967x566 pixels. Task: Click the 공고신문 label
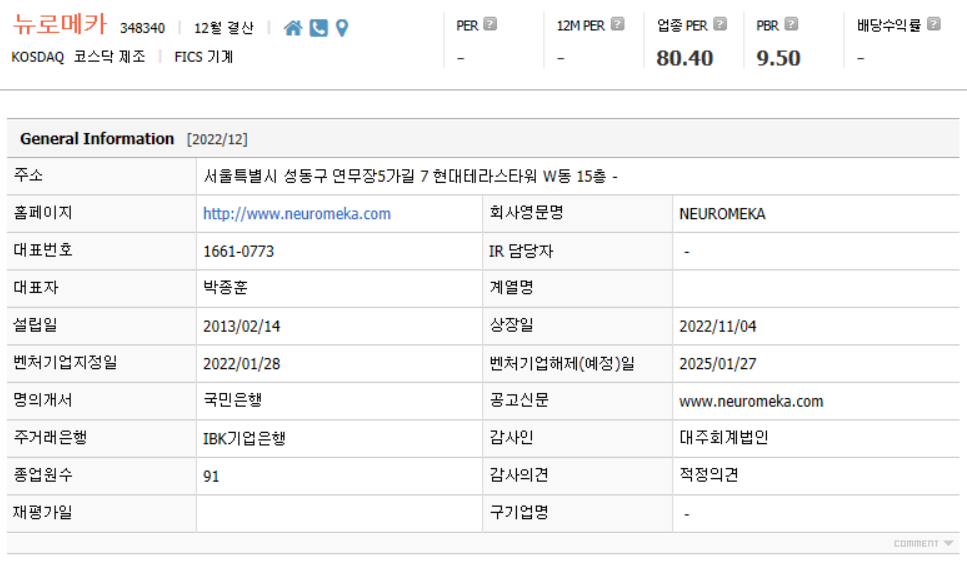[x=519, y=400]
